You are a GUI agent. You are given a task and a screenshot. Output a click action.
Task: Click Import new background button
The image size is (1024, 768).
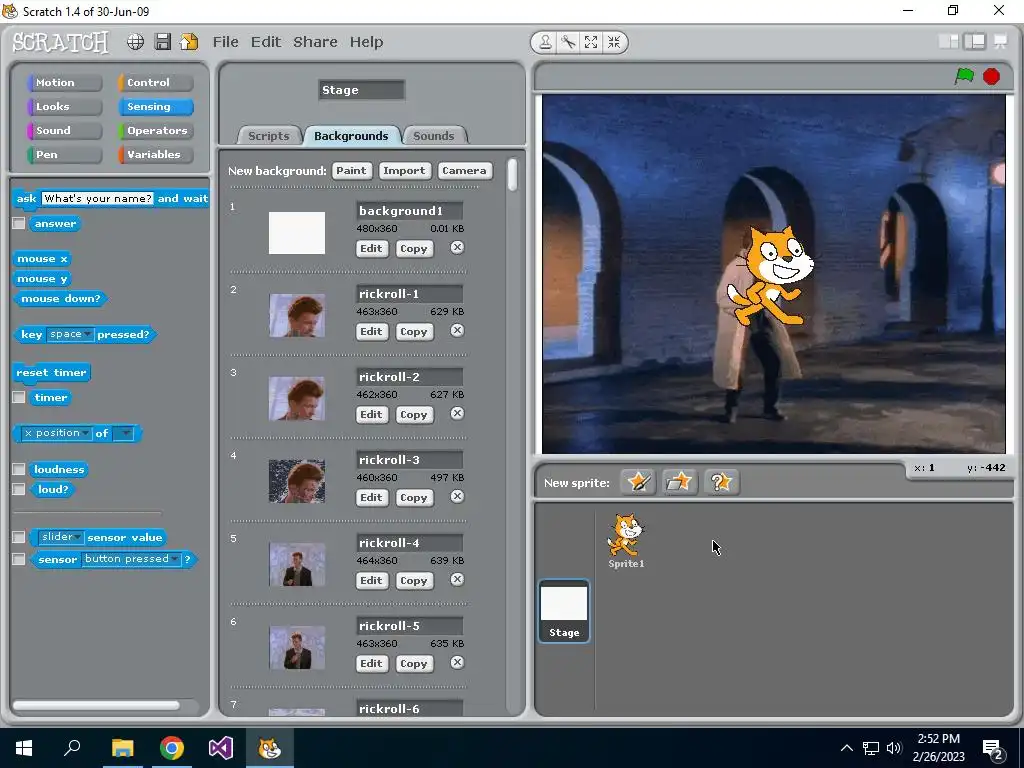(x=404, y=170)
